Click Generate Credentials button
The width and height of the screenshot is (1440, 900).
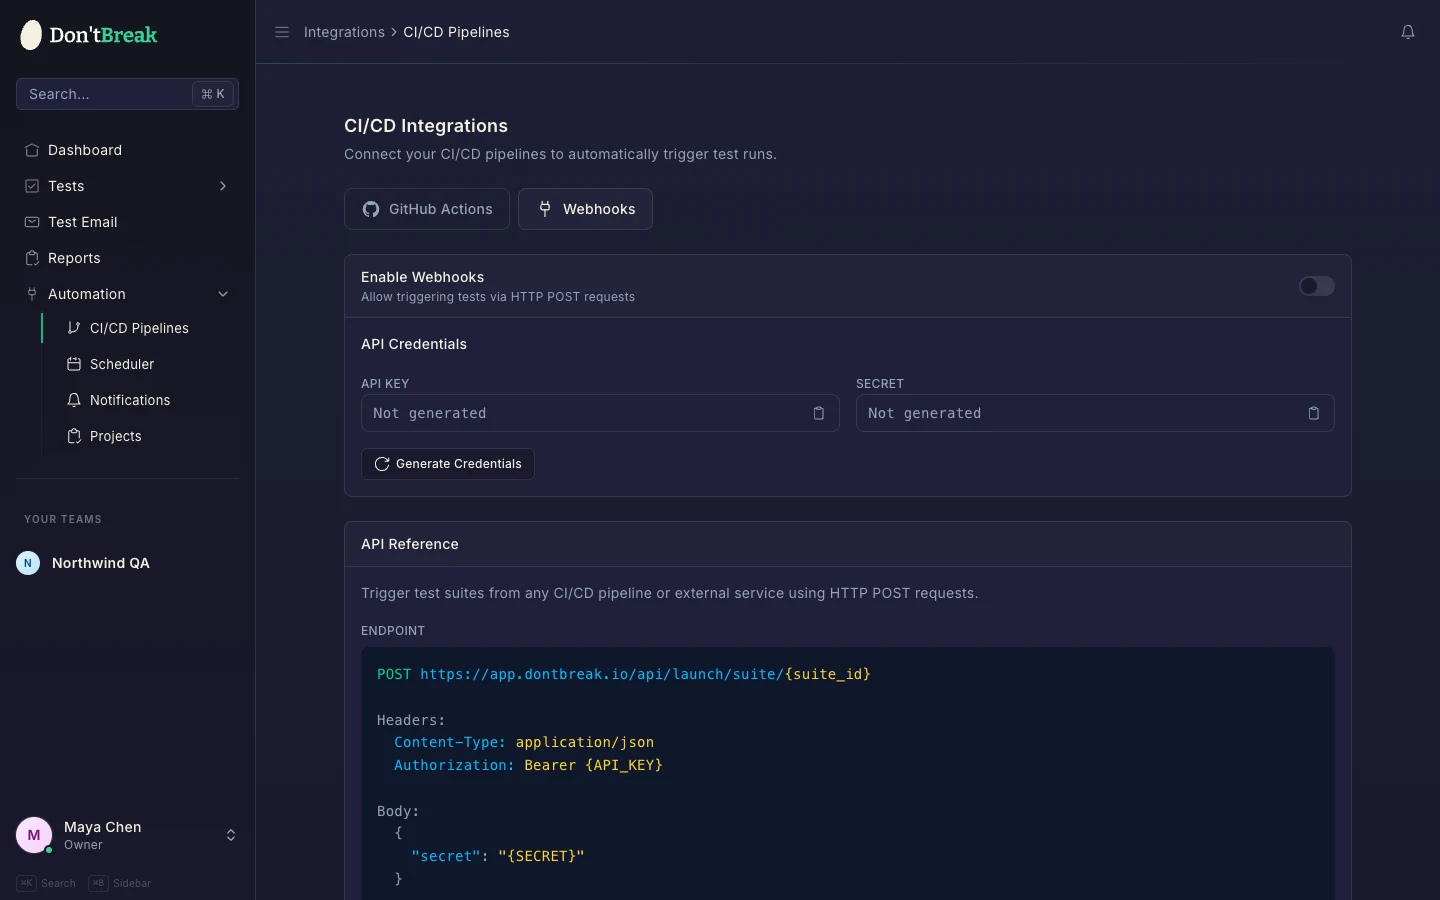click(448, 464)
